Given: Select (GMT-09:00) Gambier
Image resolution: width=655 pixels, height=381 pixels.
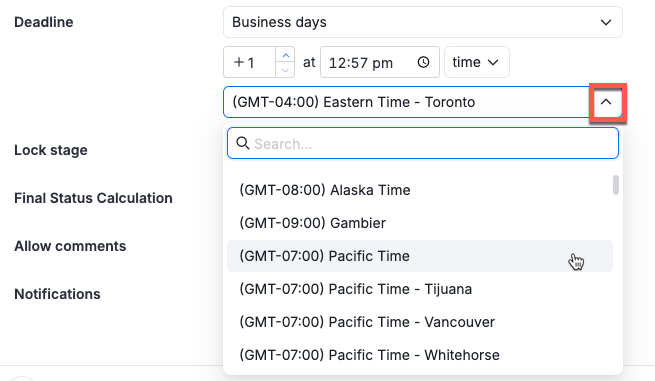Looking at the screenshot, I should pos(420,223).
